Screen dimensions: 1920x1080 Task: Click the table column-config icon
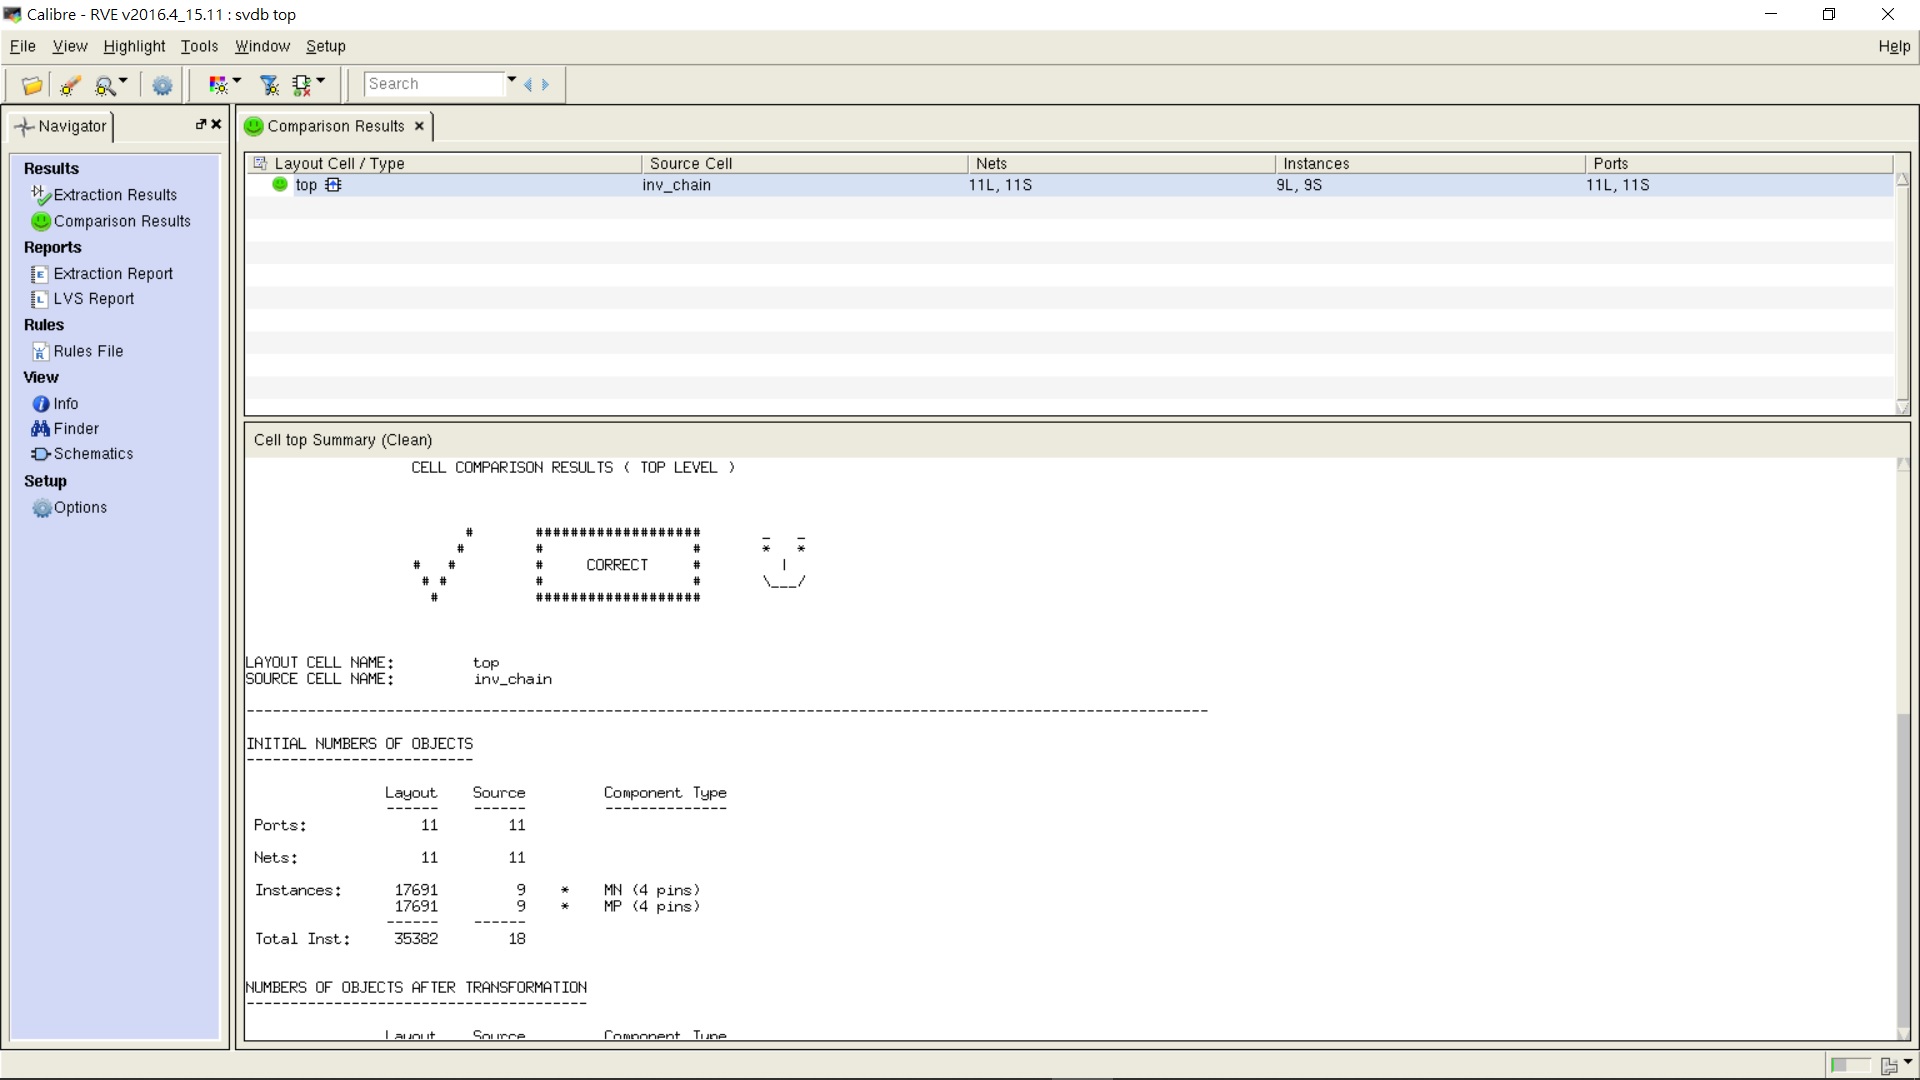point(260,163)
